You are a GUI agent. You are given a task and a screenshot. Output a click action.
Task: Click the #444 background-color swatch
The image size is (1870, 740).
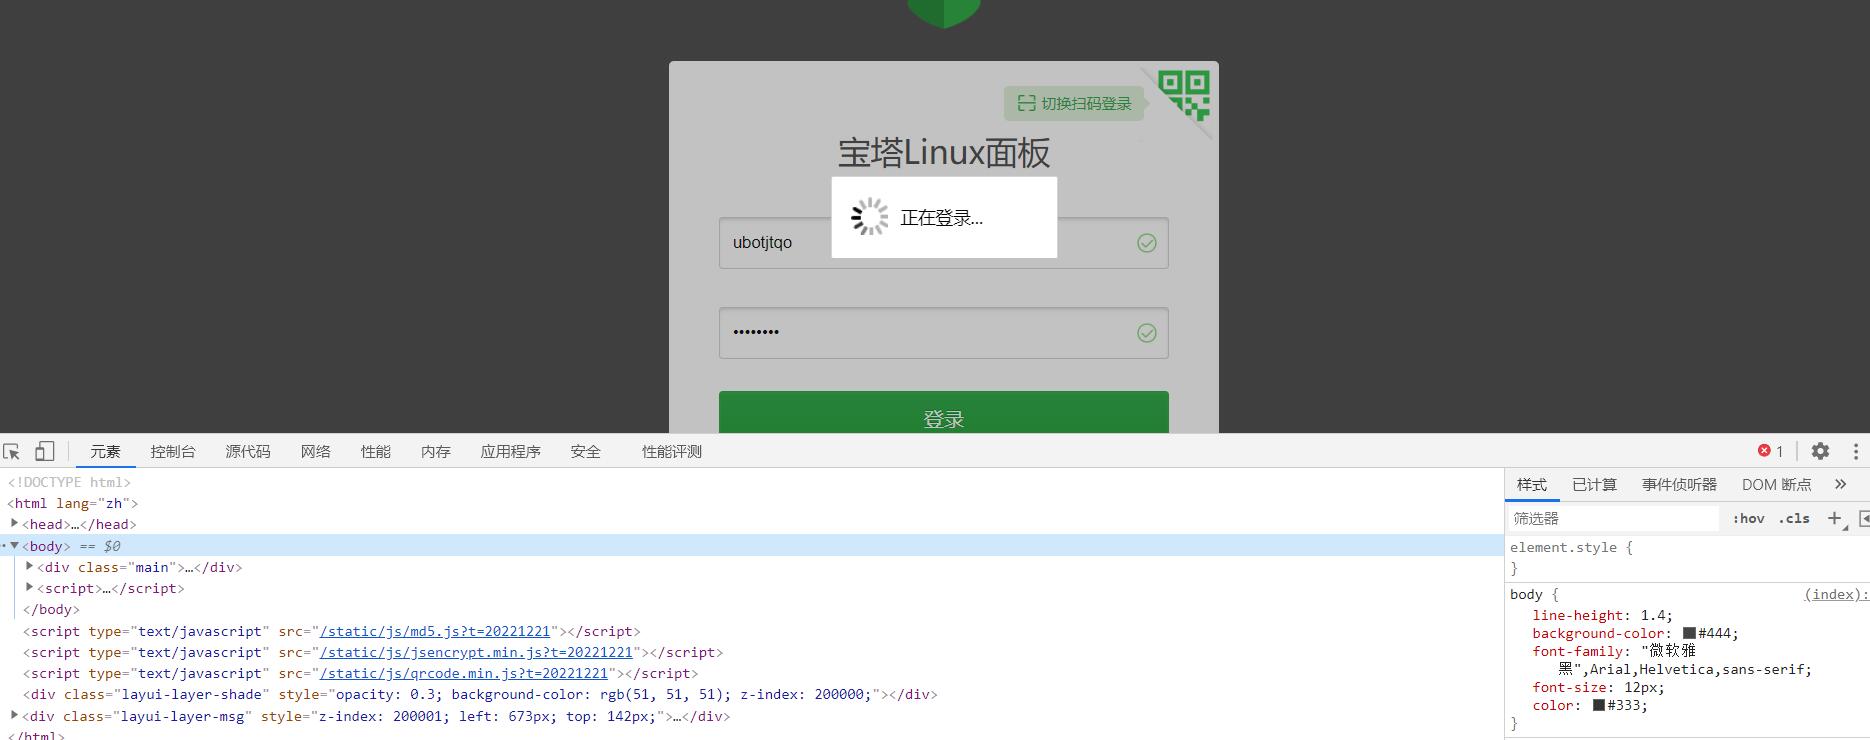[x=1689, y=633]
